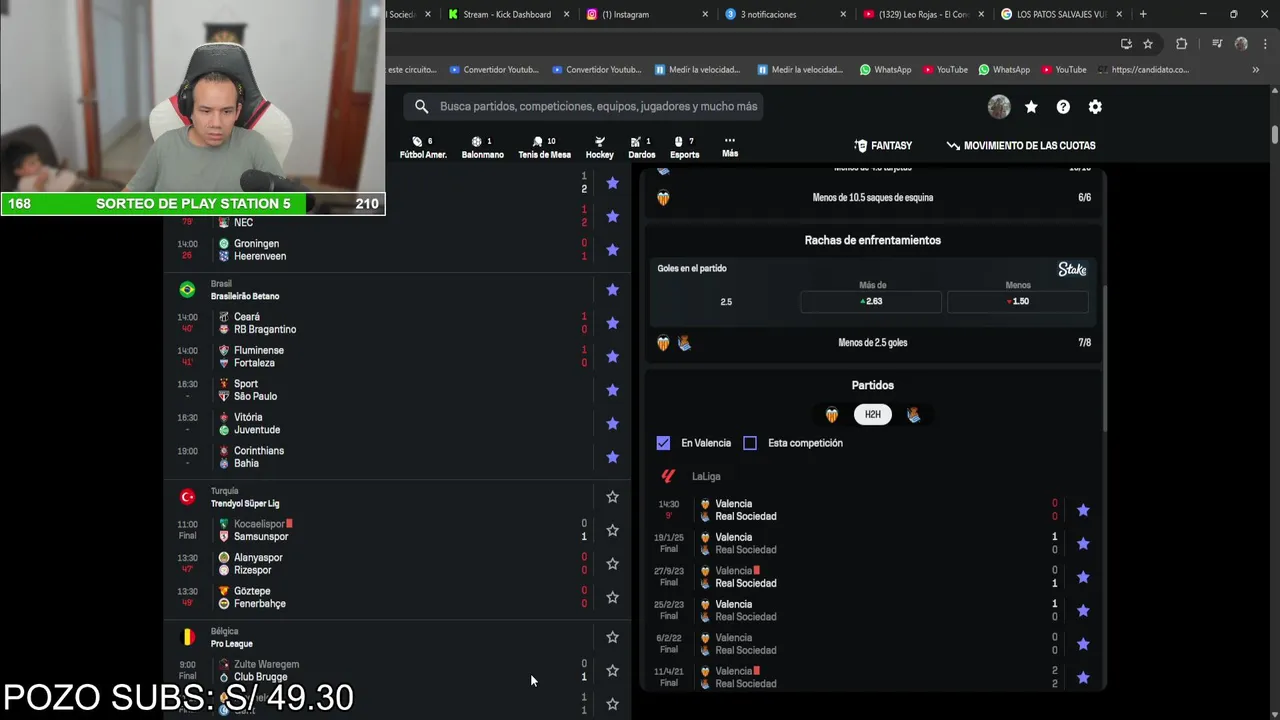Image resolution: width=1280 pixels, height=720 pixels.
Task: Click the search magnifier icon
Action: coord(421,106)
